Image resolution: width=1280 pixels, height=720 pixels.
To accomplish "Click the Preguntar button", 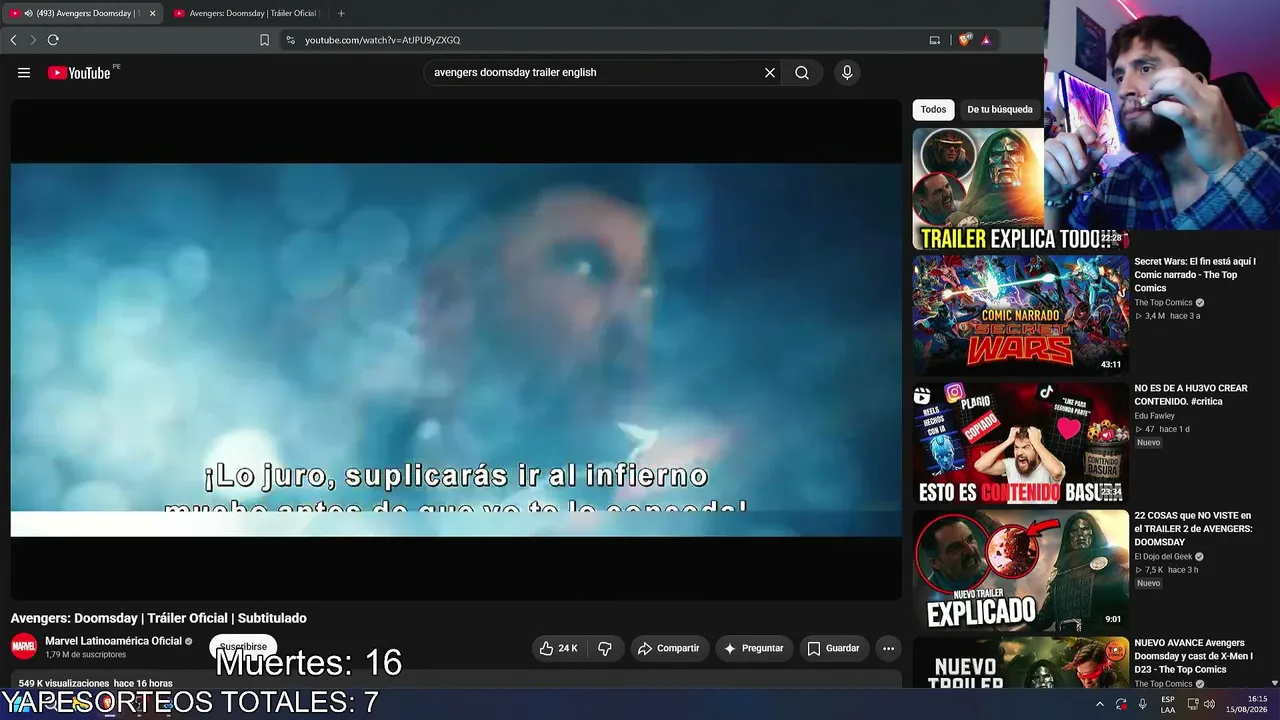I will click(754, 648).
